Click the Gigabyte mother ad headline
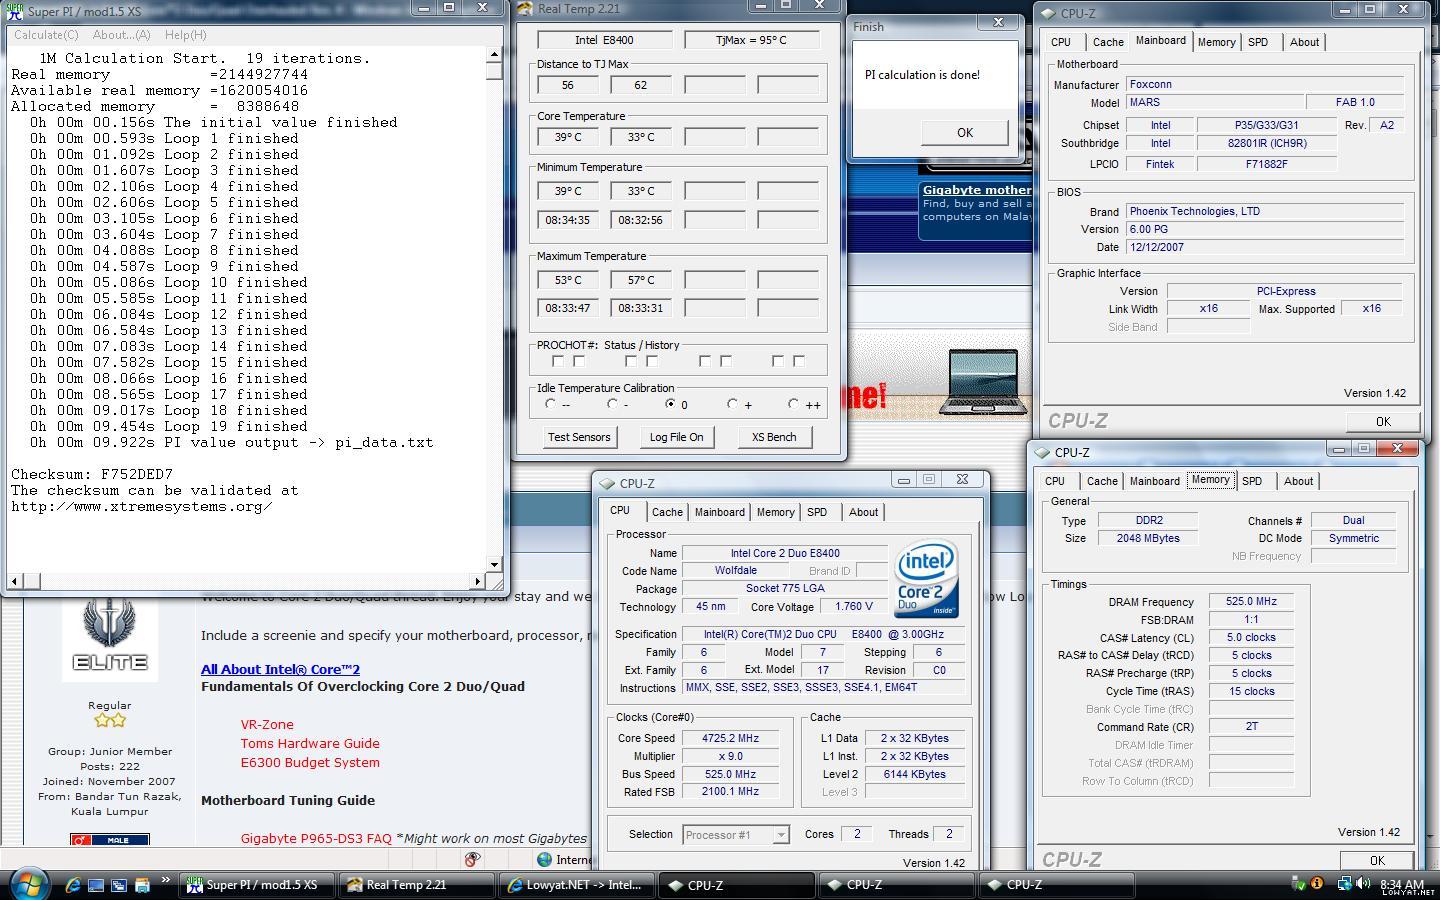1440x900 pixels. point(976,189)
